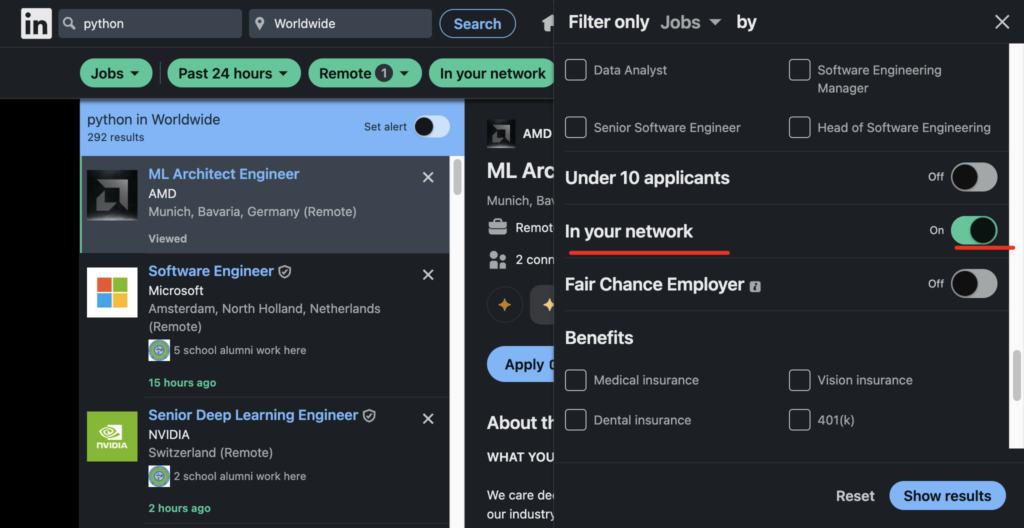Viewport: 1024px width, 528px height.
Task: Tick the Data Analyst checkbox
Action: pyautogui.click(x=576, y=70)
